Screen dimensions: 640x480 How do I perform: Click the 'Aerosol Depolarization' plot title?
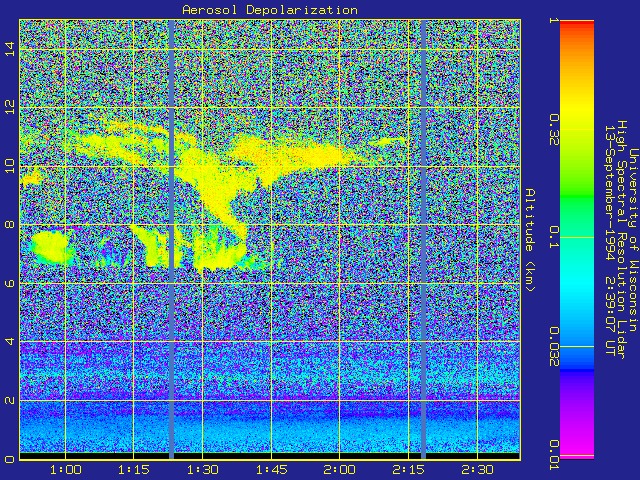click(x=270, y=9)
